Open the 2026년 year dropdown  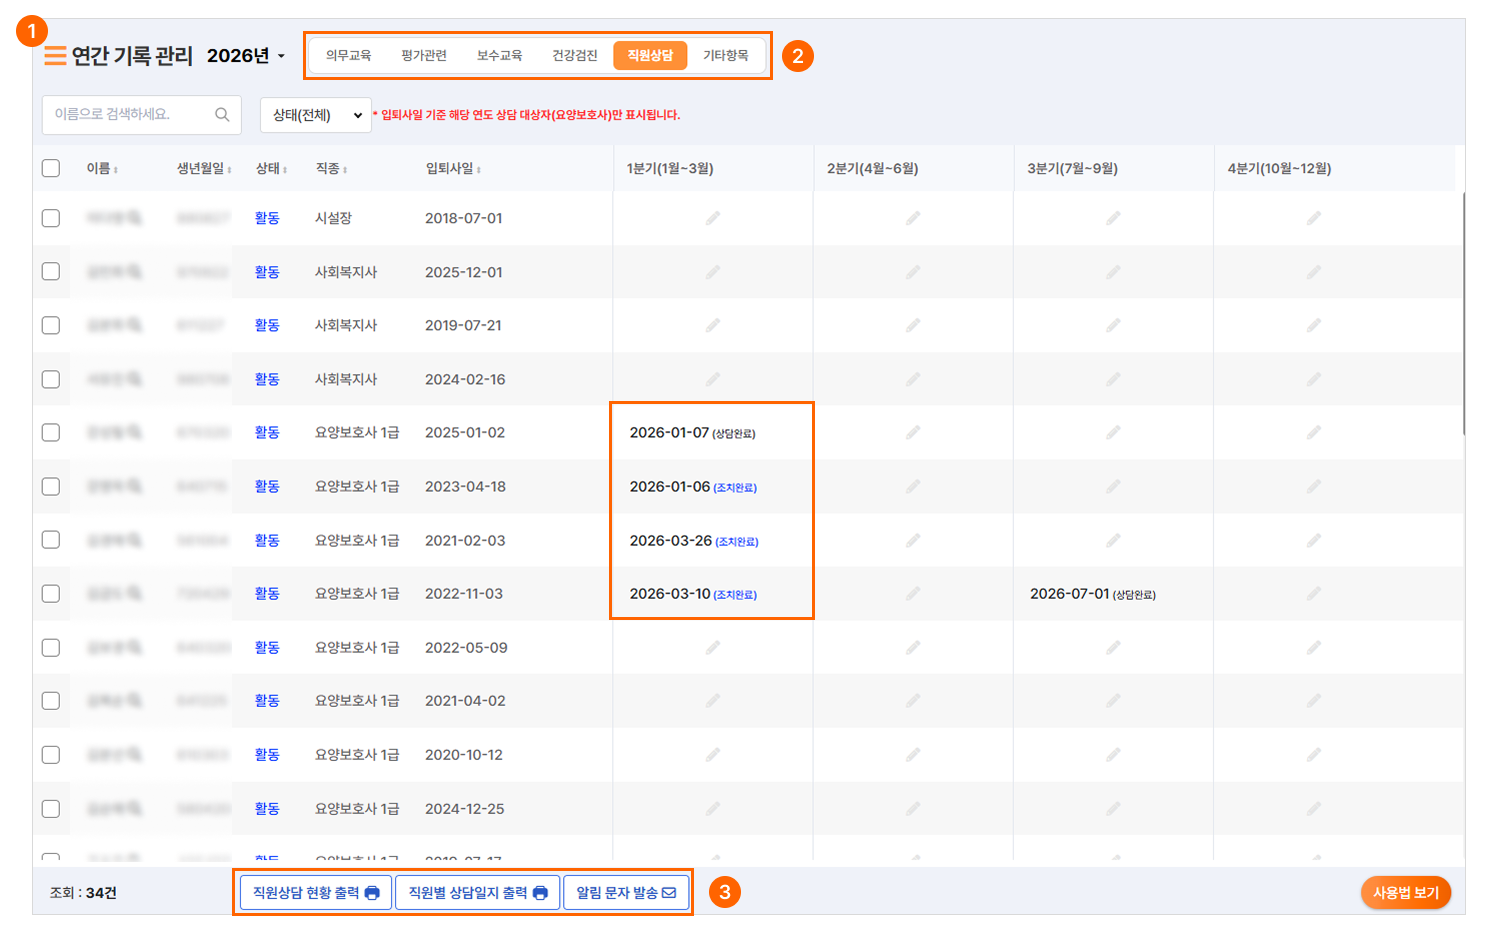pyautogui.click(x=246, y=56)
